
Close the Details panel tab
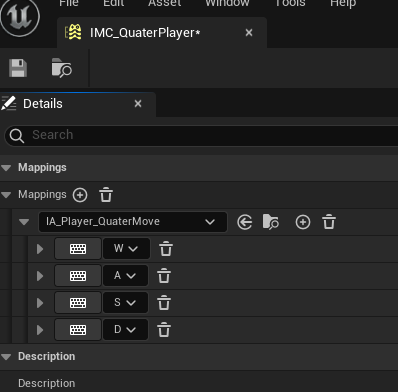[138, 104]
